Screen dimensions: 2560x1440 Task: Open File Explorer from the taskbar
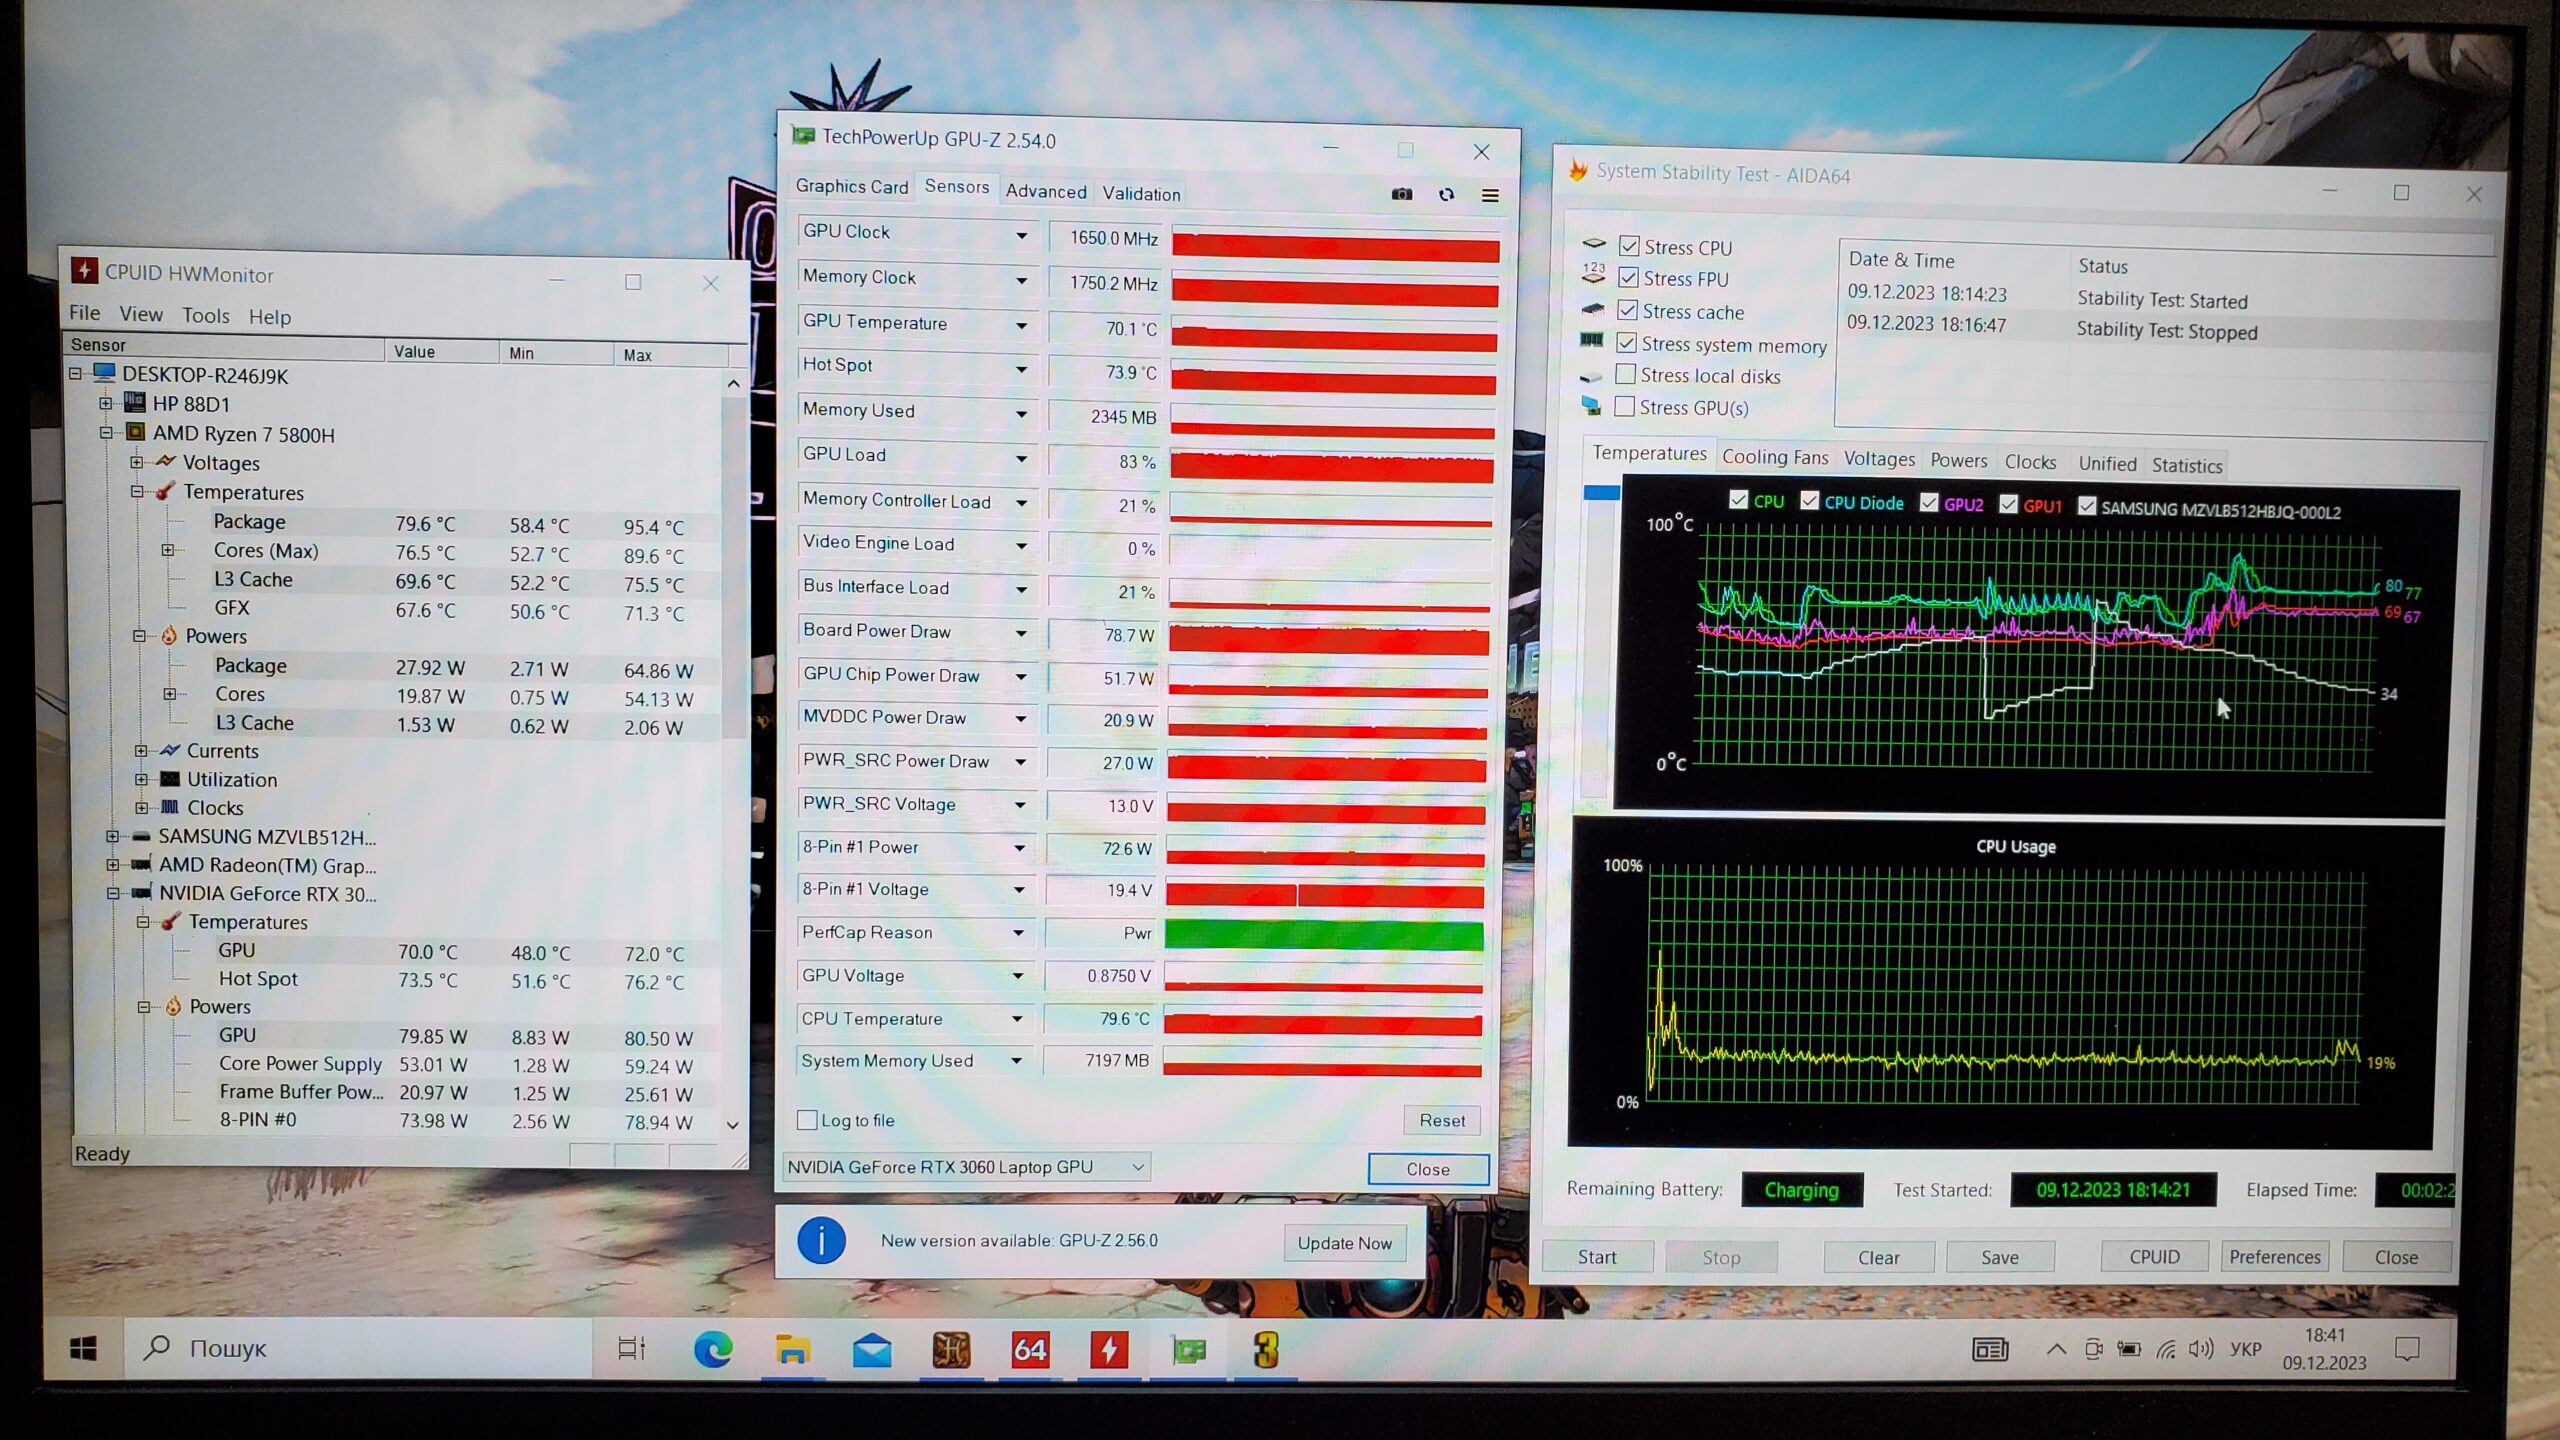[x=792, y=1350]
